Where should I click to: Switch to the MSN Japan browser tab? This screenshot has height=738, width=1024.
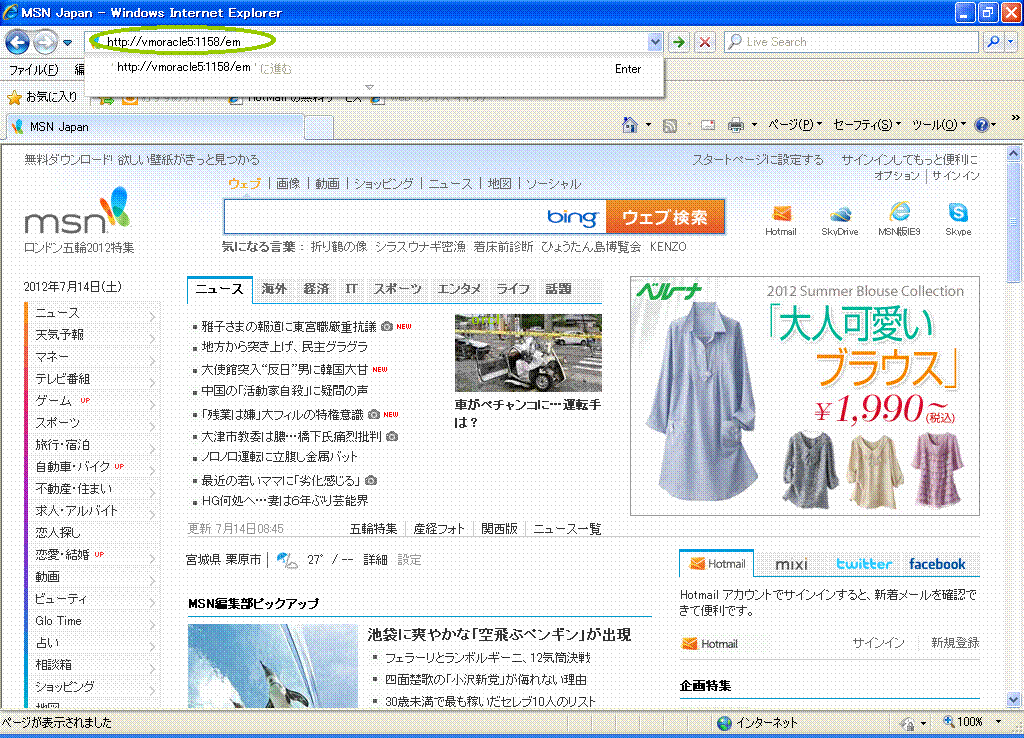(x=155, y=127)
